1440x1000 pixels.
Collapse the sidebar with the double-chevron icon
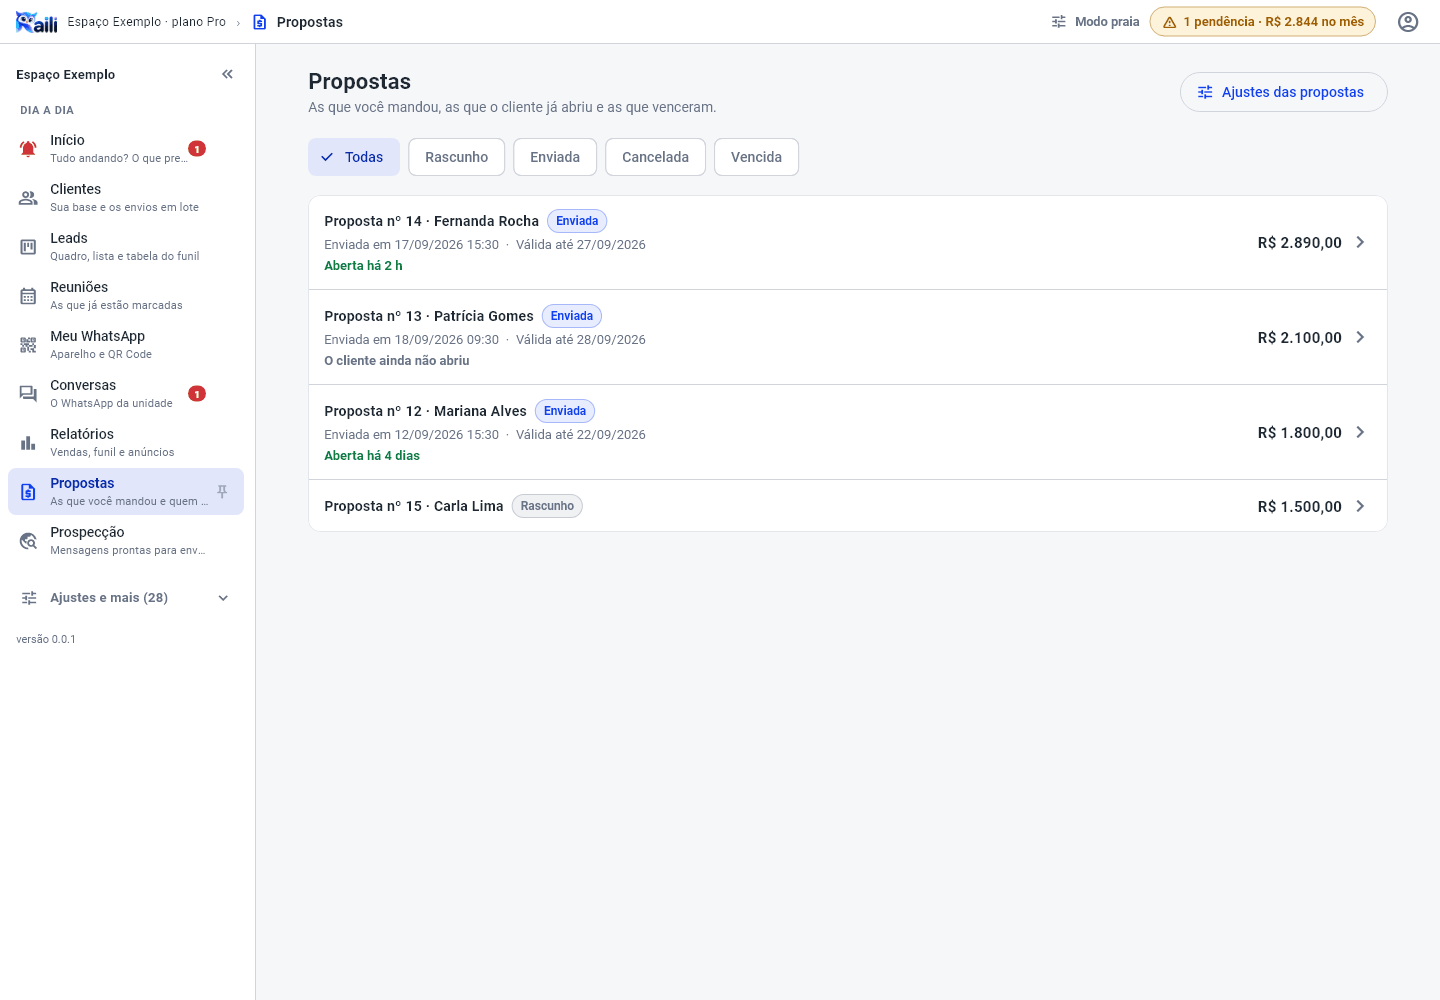(x=227, y=74)
